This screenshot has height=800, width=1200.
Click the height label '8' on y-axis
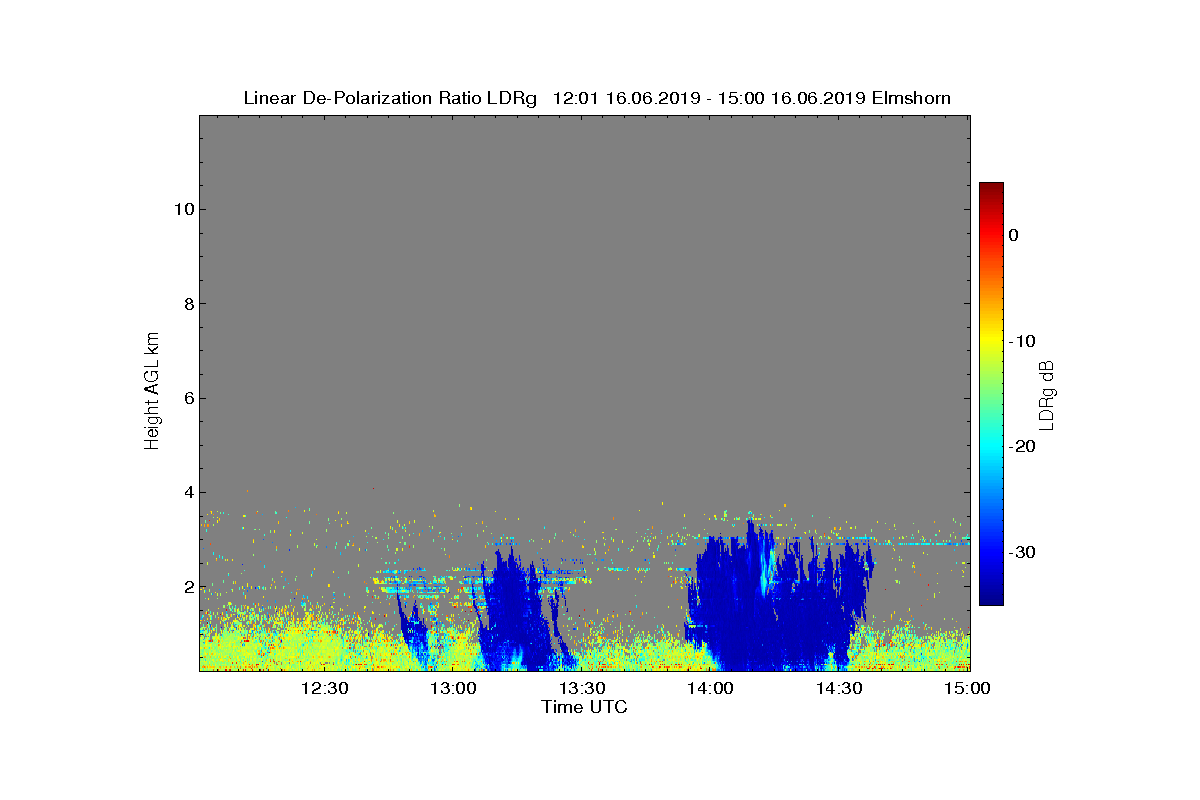tap(187, 304)
